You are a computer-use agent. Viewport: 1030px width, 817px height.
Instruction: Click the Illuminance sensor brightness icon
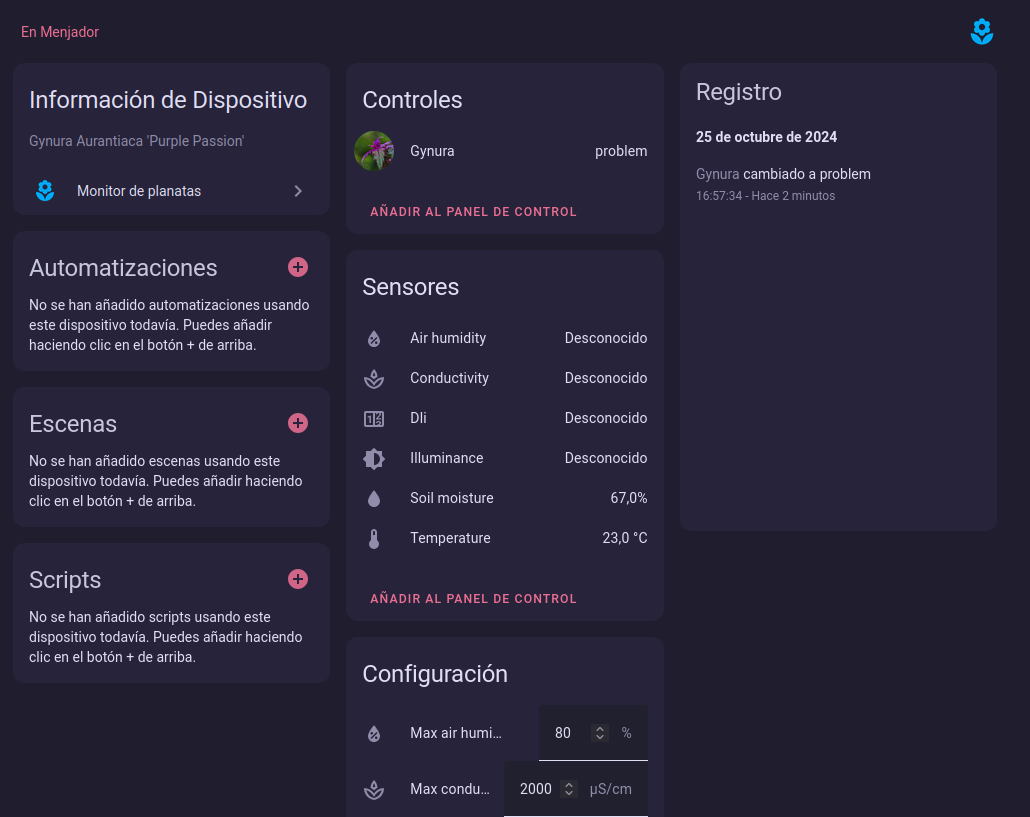[374, 458]
